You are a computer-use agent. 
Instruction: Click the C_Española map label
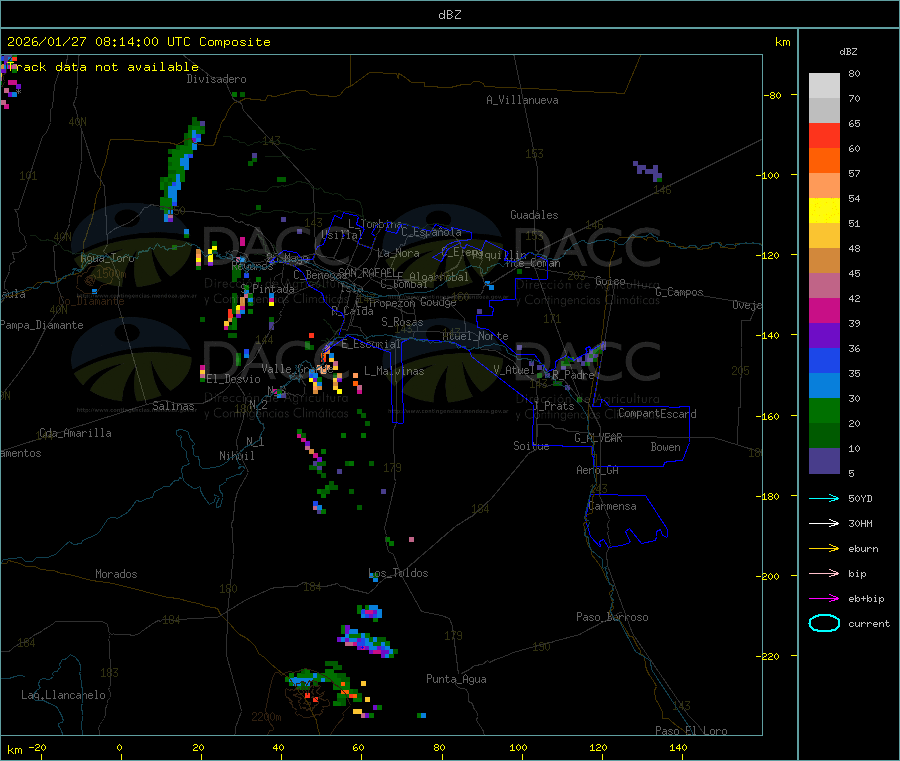point(431,232)
